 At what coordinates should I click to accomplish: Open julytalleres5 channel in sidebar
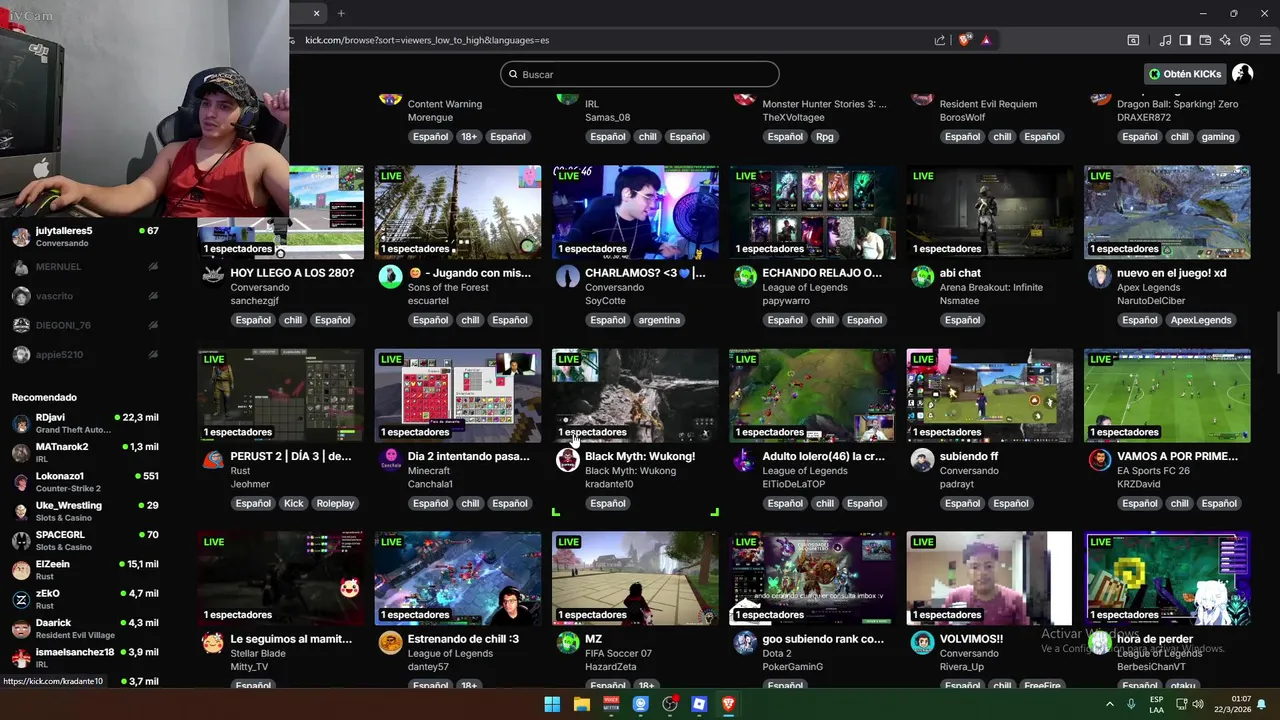pyautogui.click(x=85, y=237)
